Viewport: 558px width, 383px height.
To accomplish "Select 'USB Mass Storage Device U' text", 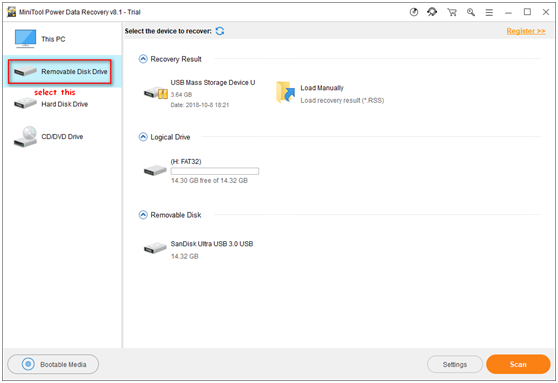I will click(213, 83).
